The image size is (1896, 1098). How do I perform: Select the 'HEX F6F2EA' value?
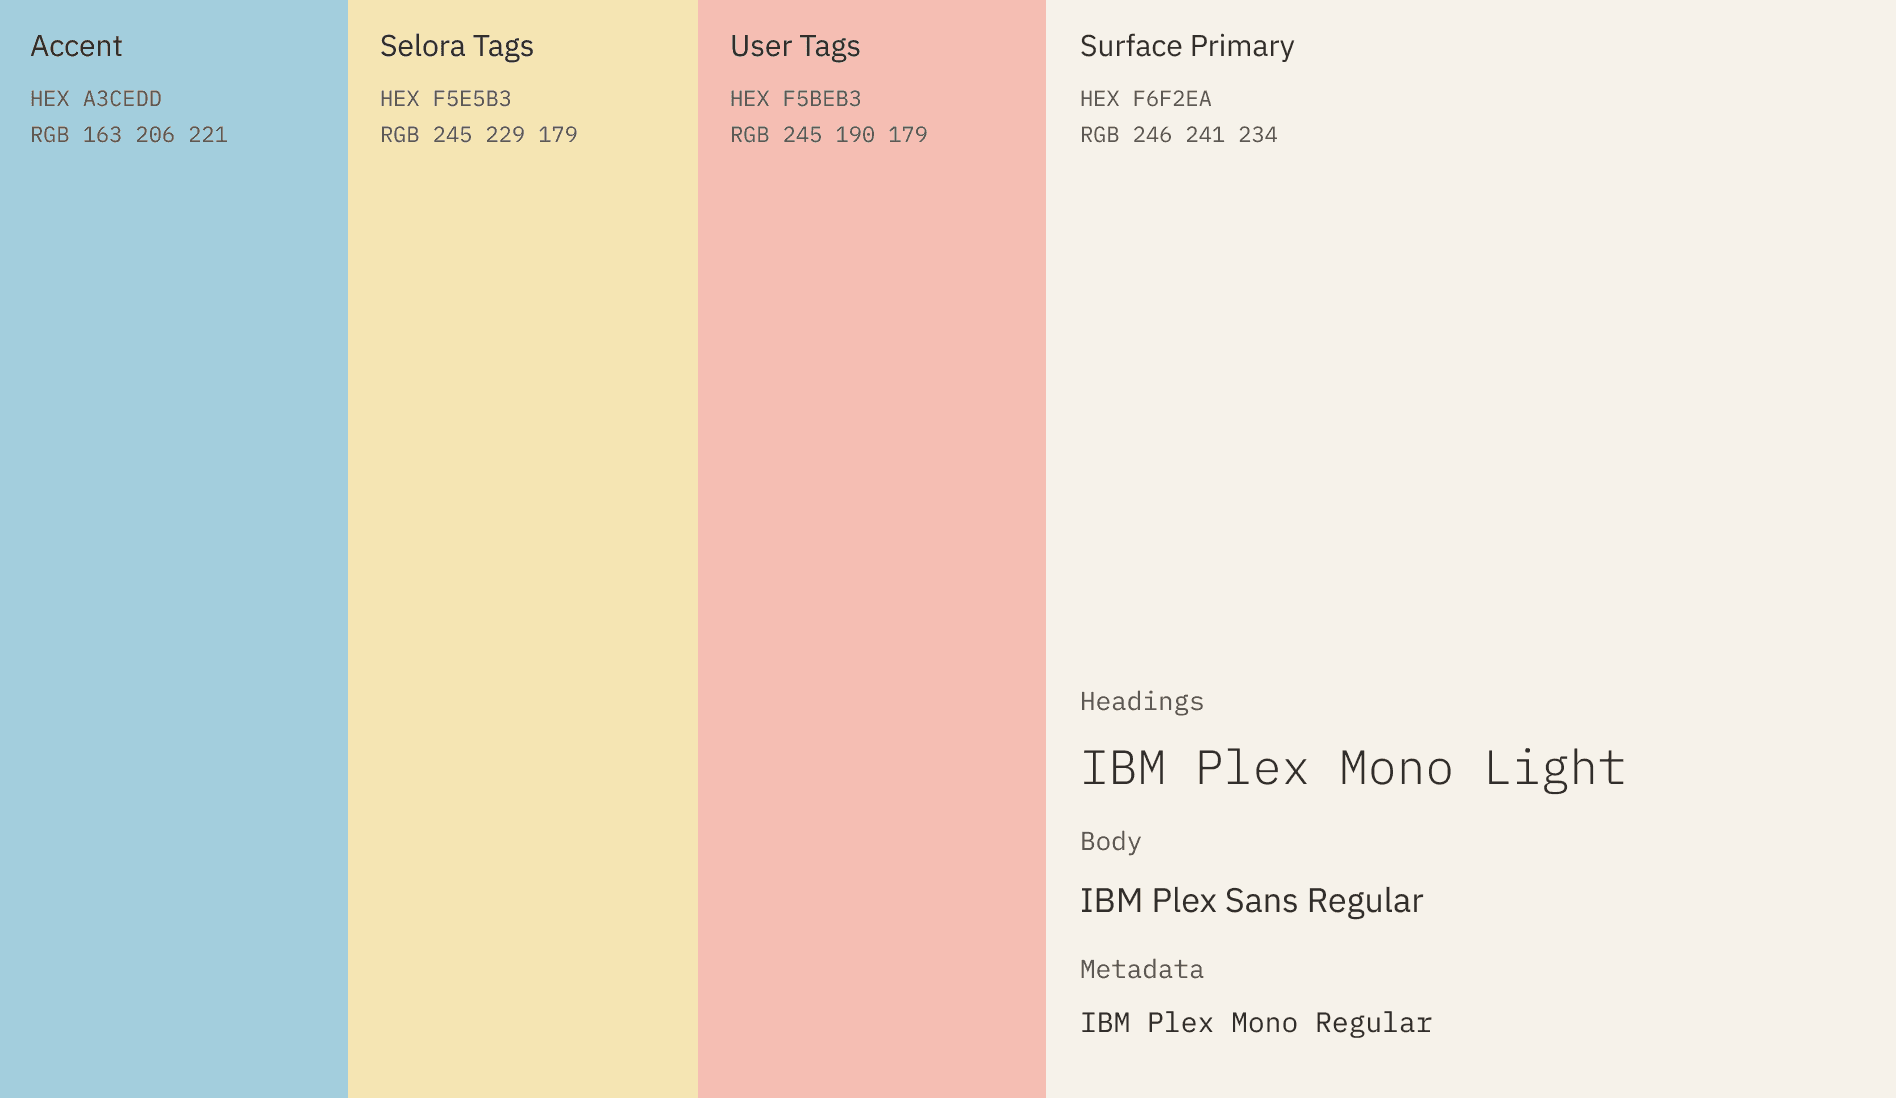pos(1146,99)
